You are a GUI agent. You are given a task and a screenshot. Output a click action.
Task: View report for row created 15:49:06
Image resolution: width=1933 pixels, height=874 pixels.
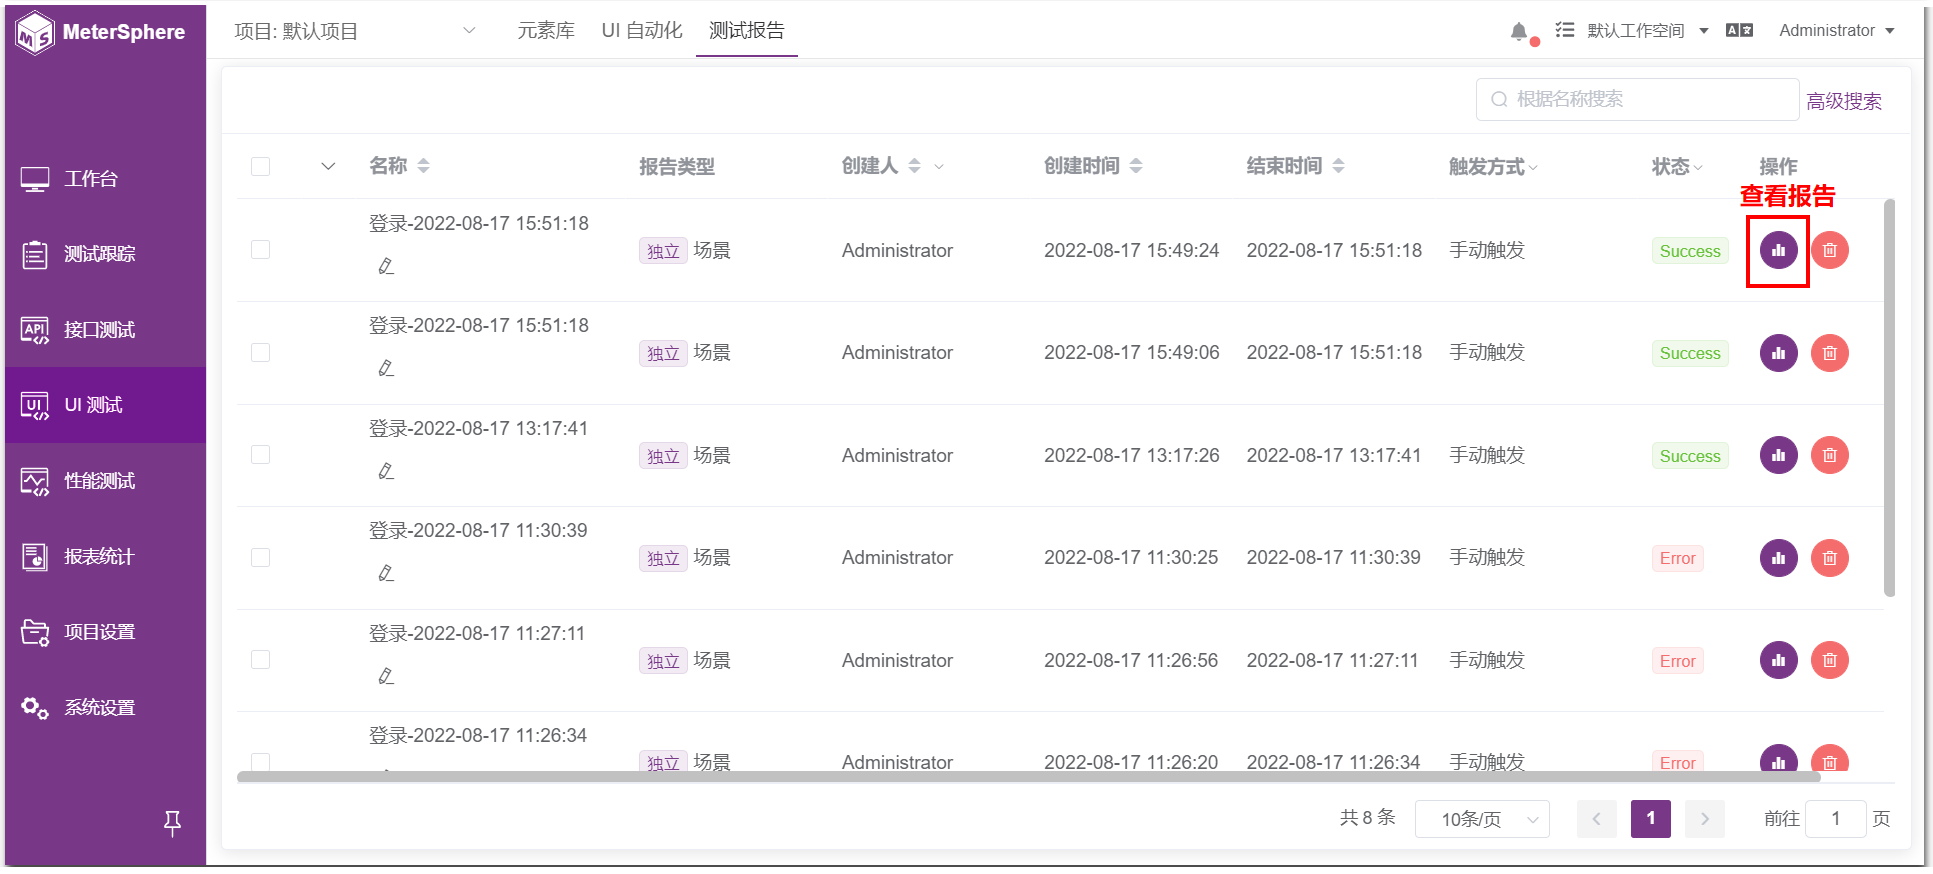tap(1778, 353)
